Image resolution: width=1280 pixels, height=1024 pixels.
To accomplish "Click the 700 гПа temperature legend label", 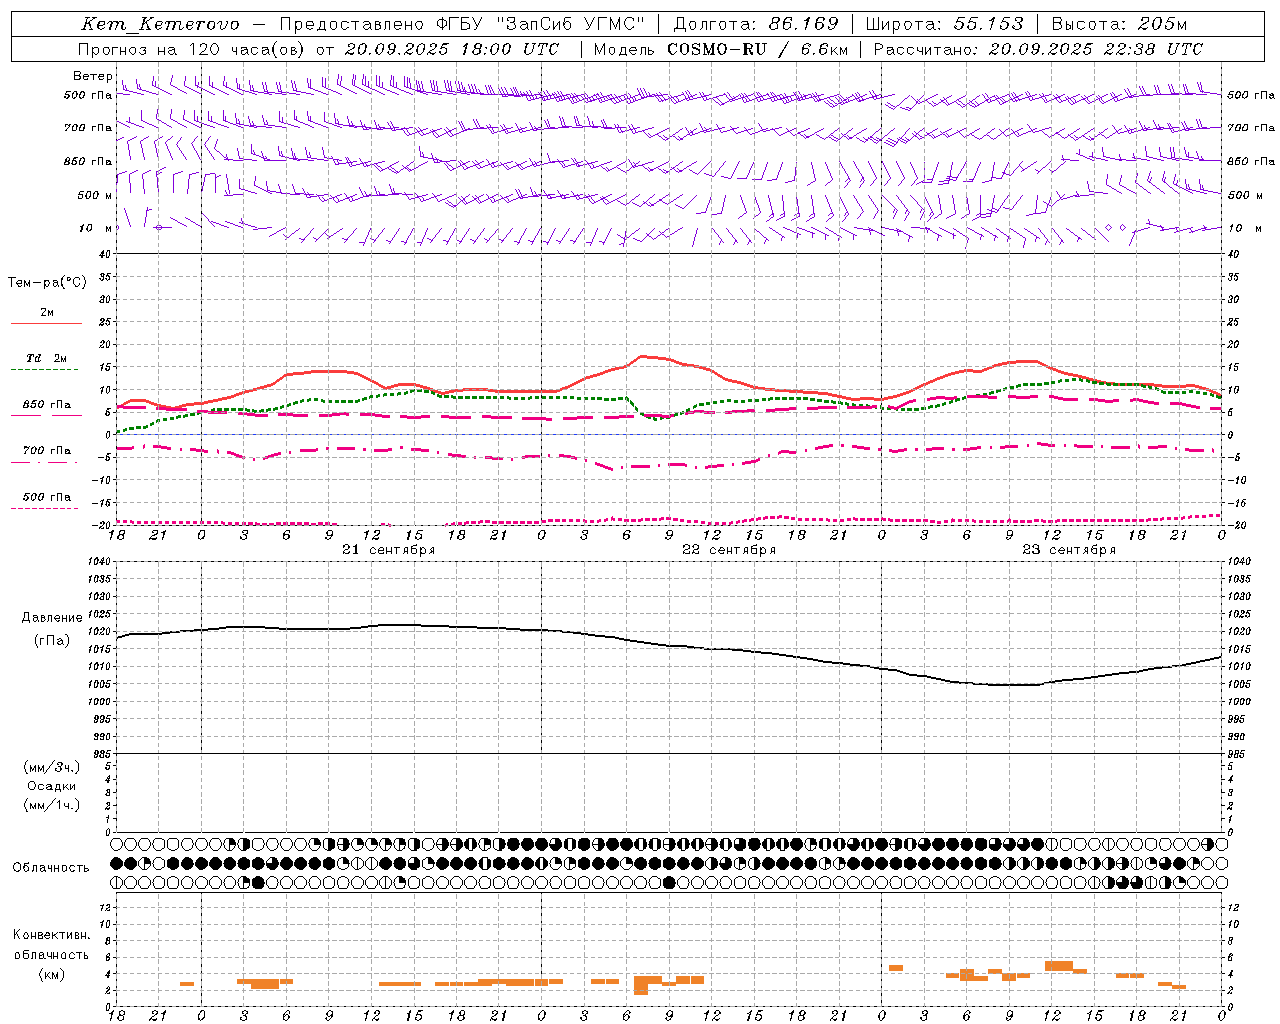I will [47, 451].
